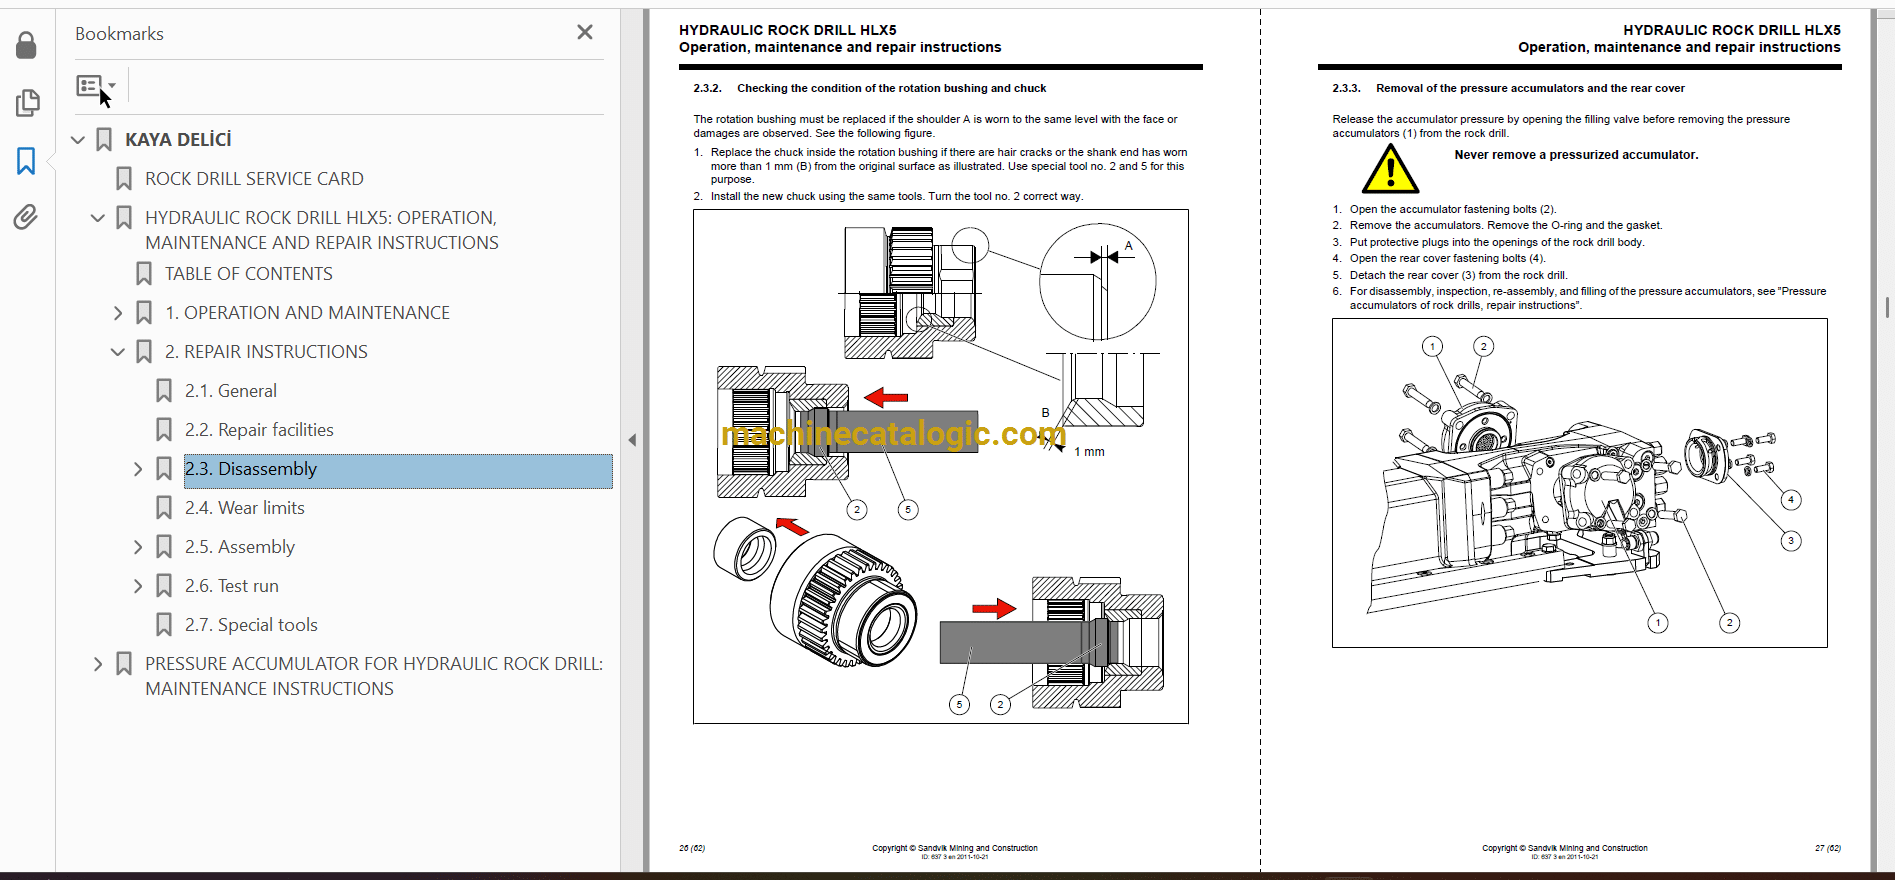Open the 2.2. Repair facilities bookmark
The width and height of the screenshot is (1895, 880).
click(x=258, y=430)
